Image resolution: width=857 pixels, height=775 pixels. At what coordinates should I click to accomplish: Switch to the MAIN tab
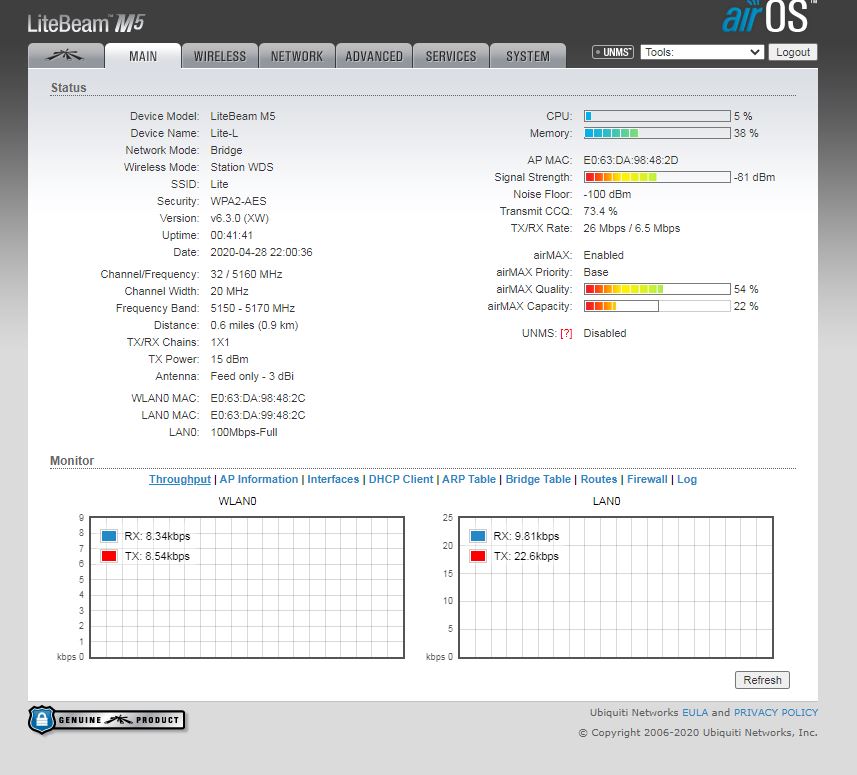click(143, 56)
